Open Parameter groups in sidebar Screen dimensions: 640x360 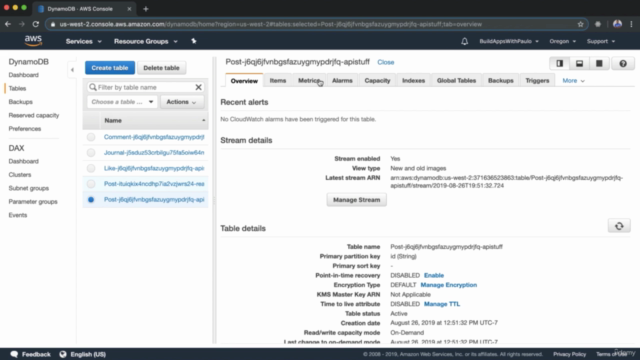point(33,202)
